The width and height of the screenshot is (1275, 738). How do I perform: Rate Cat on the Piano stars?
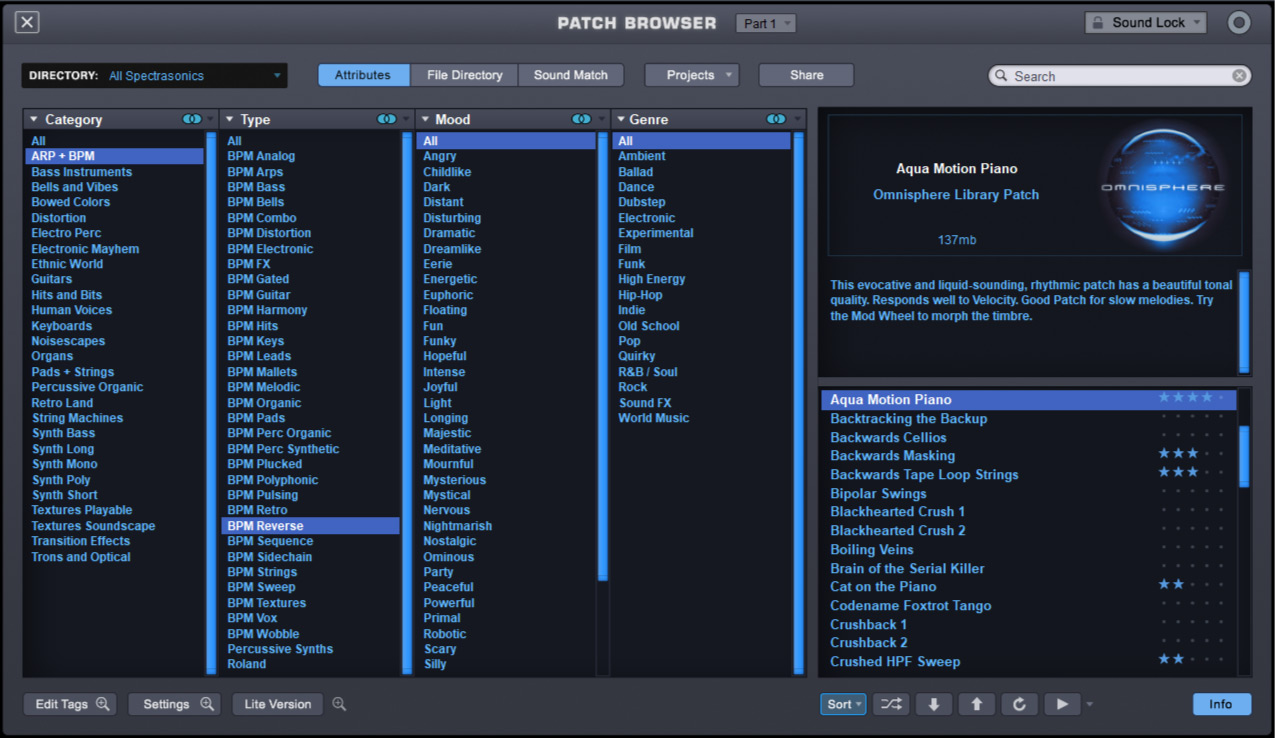[1191, 585]
